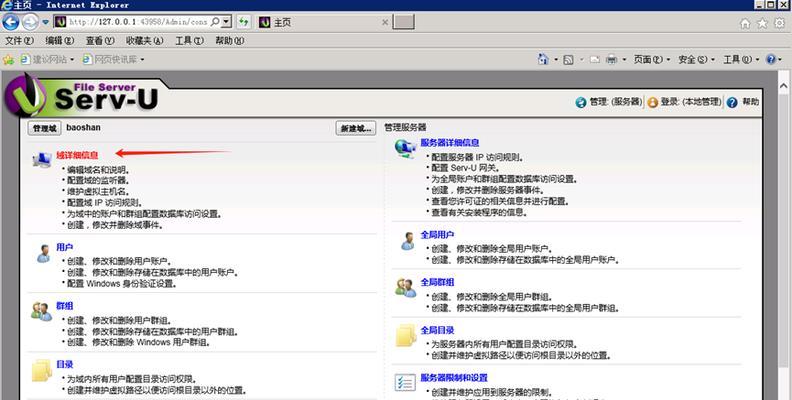Click the command bar Home icon
Image resolution: width=792 pixels, height=400 pixels.
pyautogui.click(x=543, y=59)
